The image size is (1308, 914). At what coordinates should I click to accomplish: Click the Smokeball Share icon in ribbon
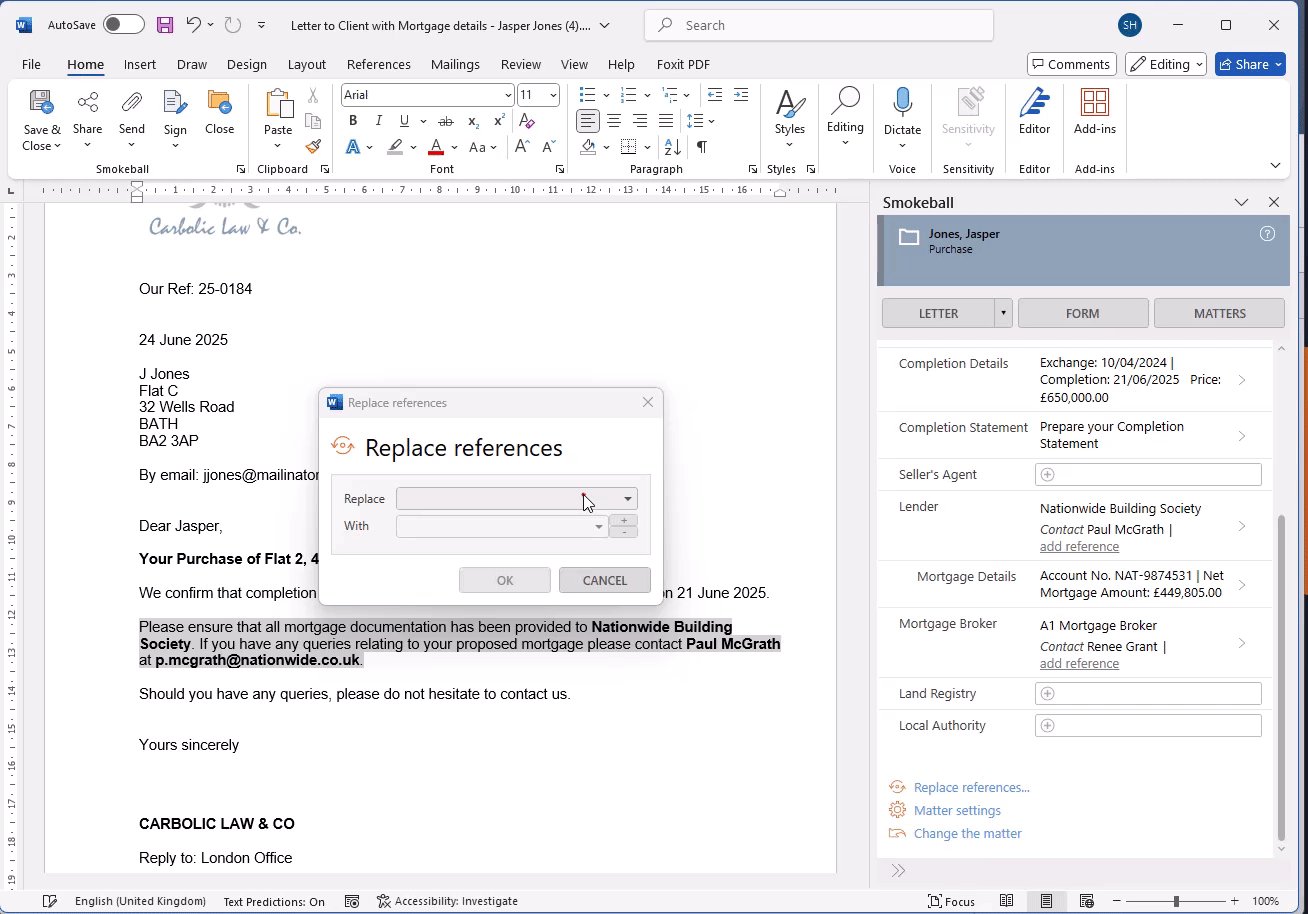coord(88,103)
